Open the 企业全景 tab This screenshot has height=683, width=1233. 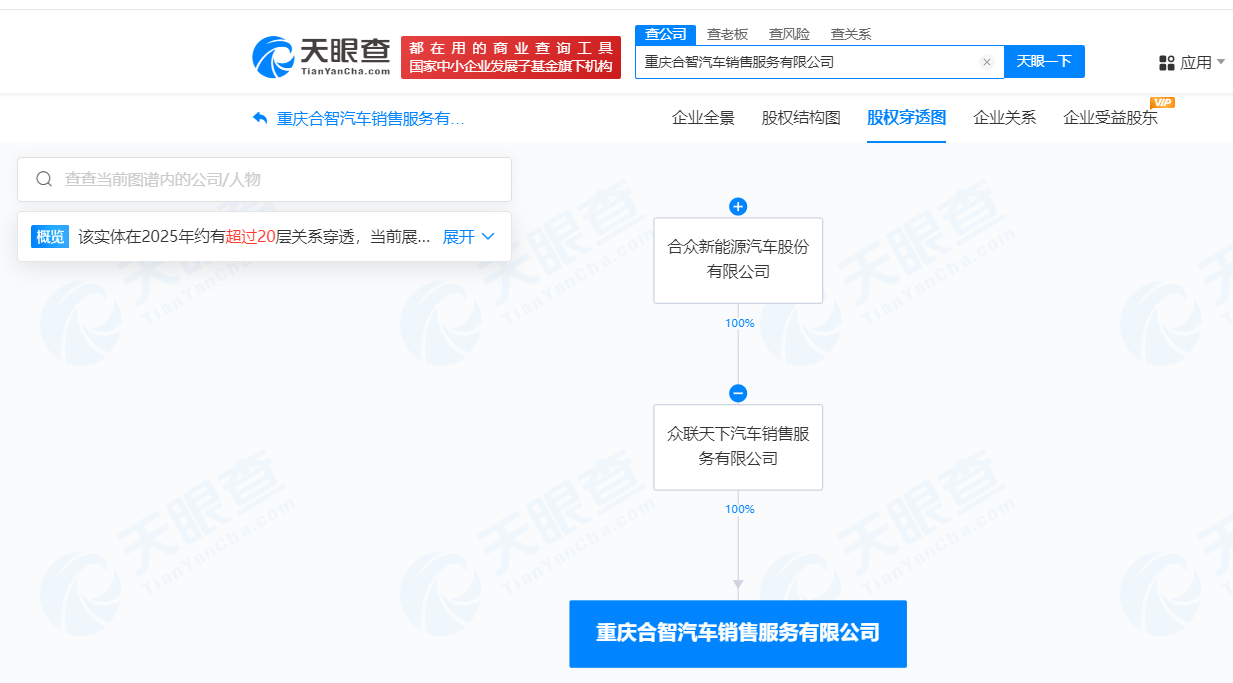coord(703,118)
